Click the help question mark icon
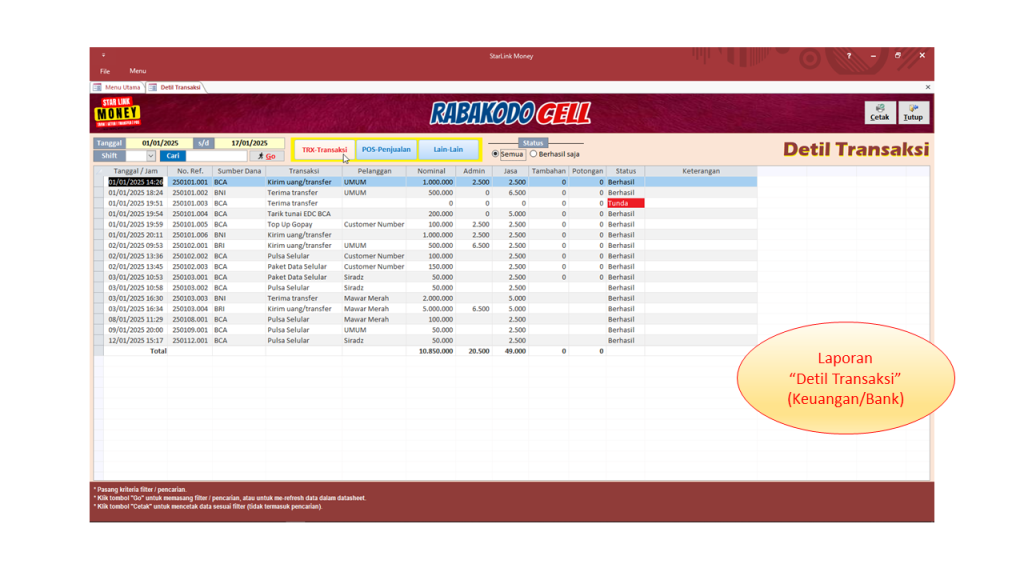The image size is (1024, 576). tap(849, 56)
